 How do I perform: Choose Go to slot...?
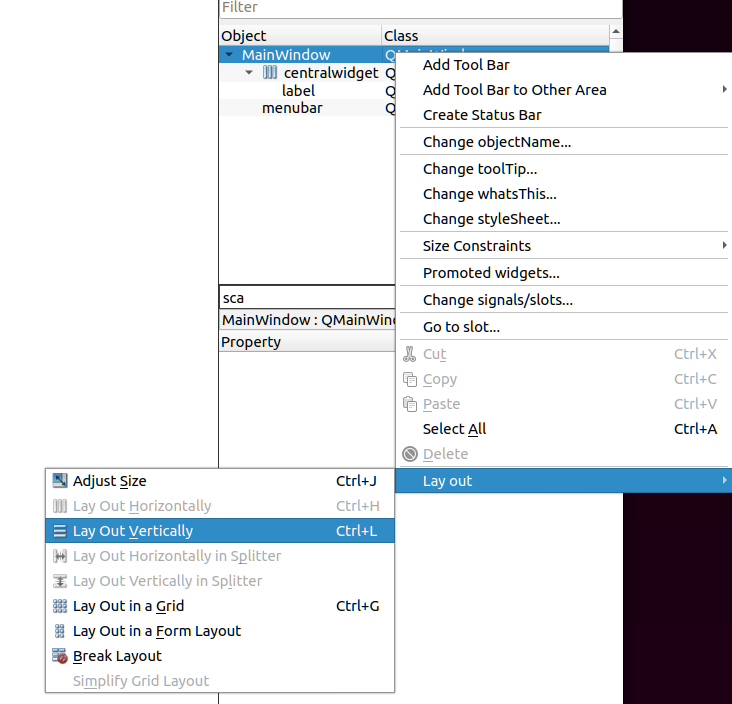tap(563, 327)
